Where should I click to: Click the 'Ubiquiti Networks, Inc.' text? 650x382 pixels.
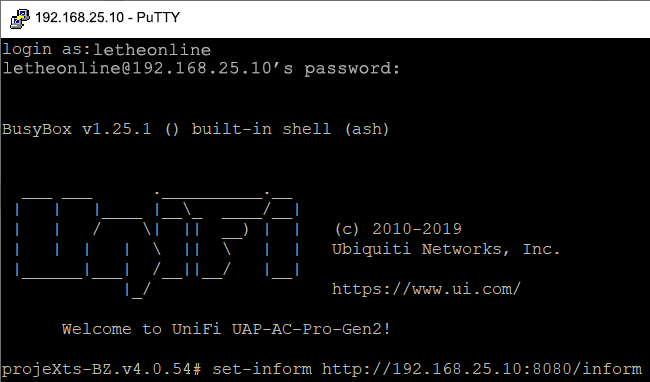446,249
